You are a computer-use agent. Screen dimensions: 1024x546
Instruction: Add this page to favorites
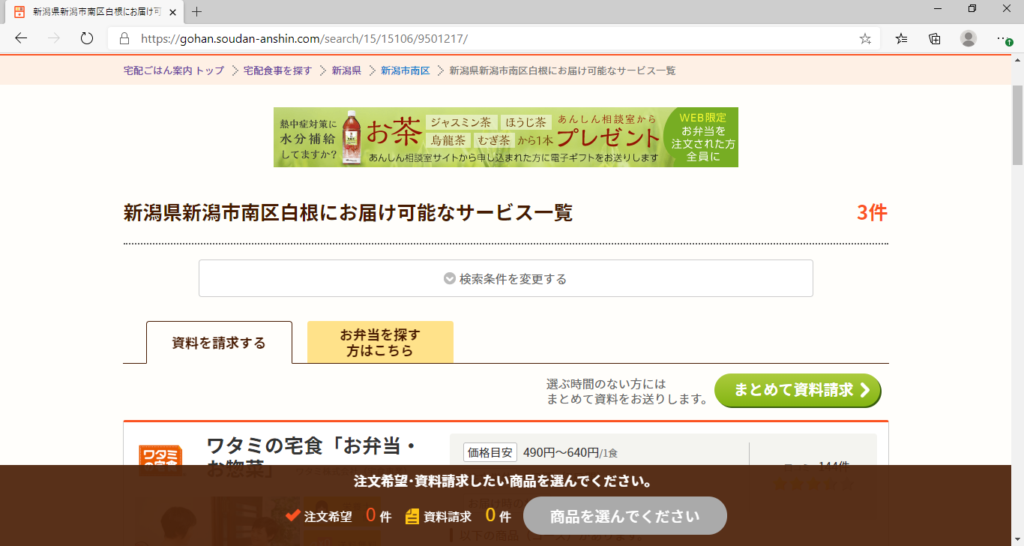pyautogui.click(x=865, y=39)
